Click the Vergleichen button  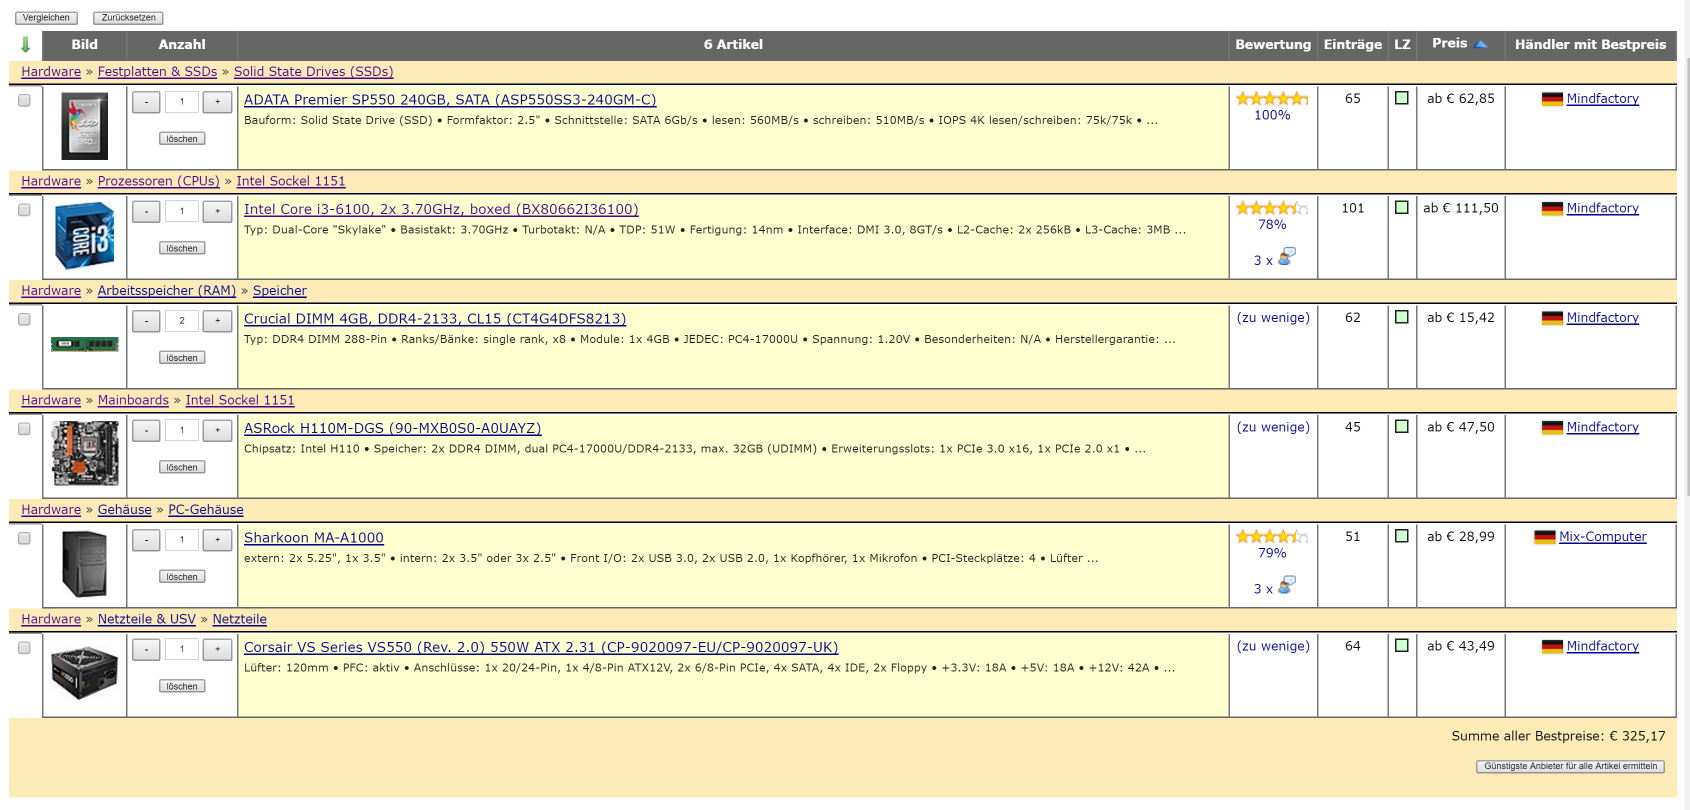[x=46, y=18]
